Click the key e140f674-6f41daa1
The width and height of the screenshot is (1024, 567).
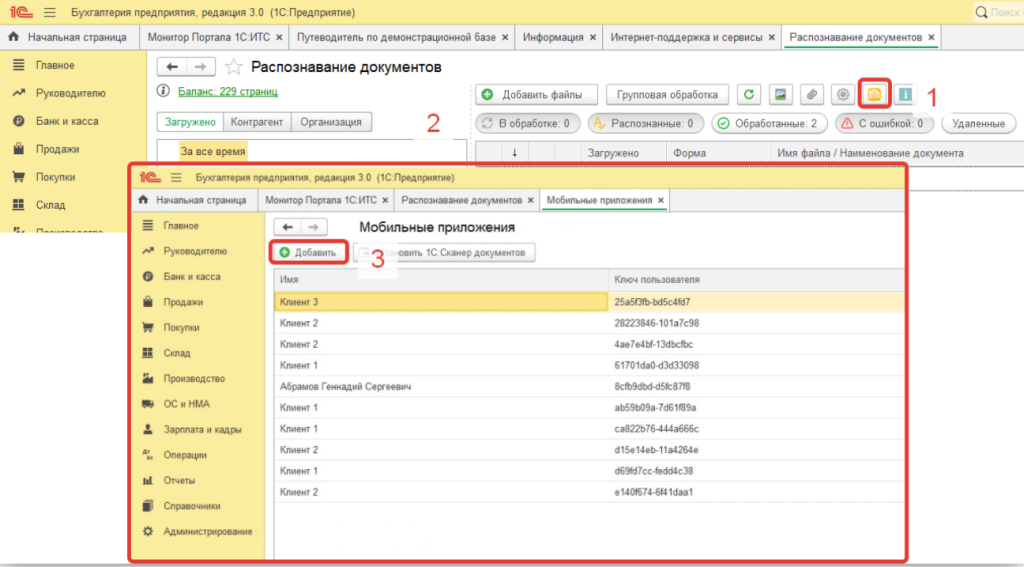tap(654, 492)
